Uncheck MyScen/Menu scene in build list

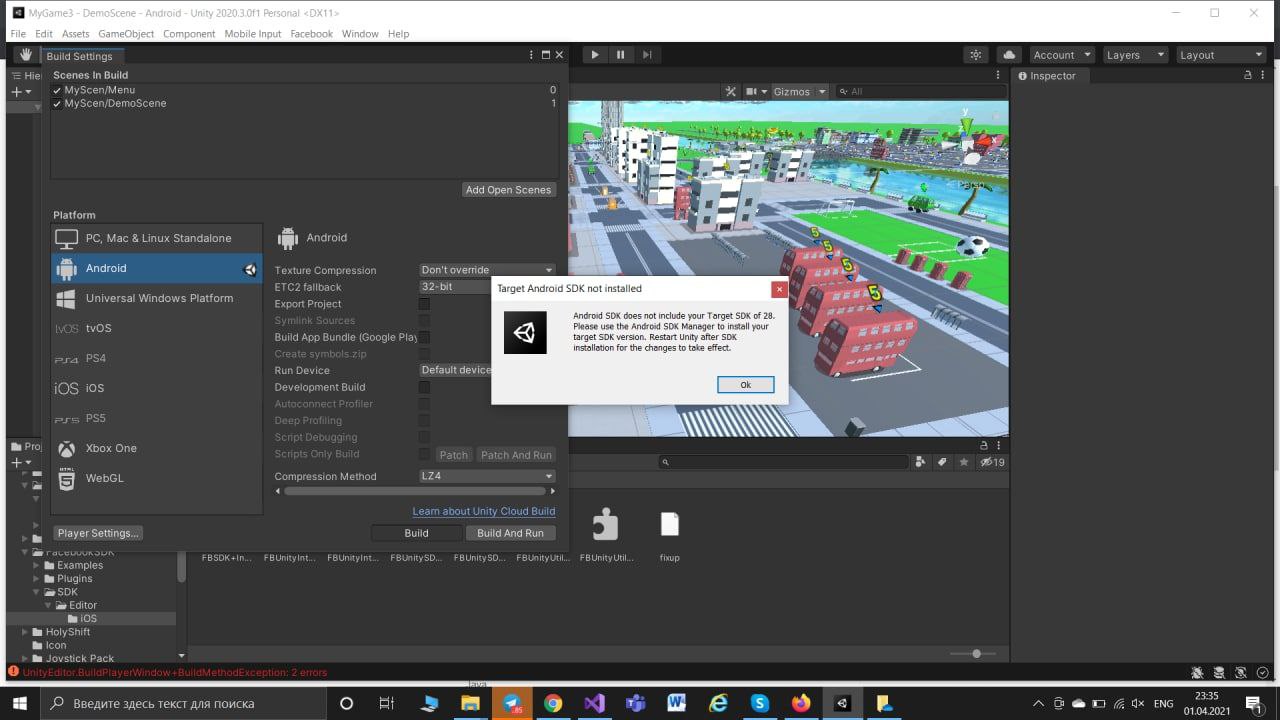coord(57,90)
